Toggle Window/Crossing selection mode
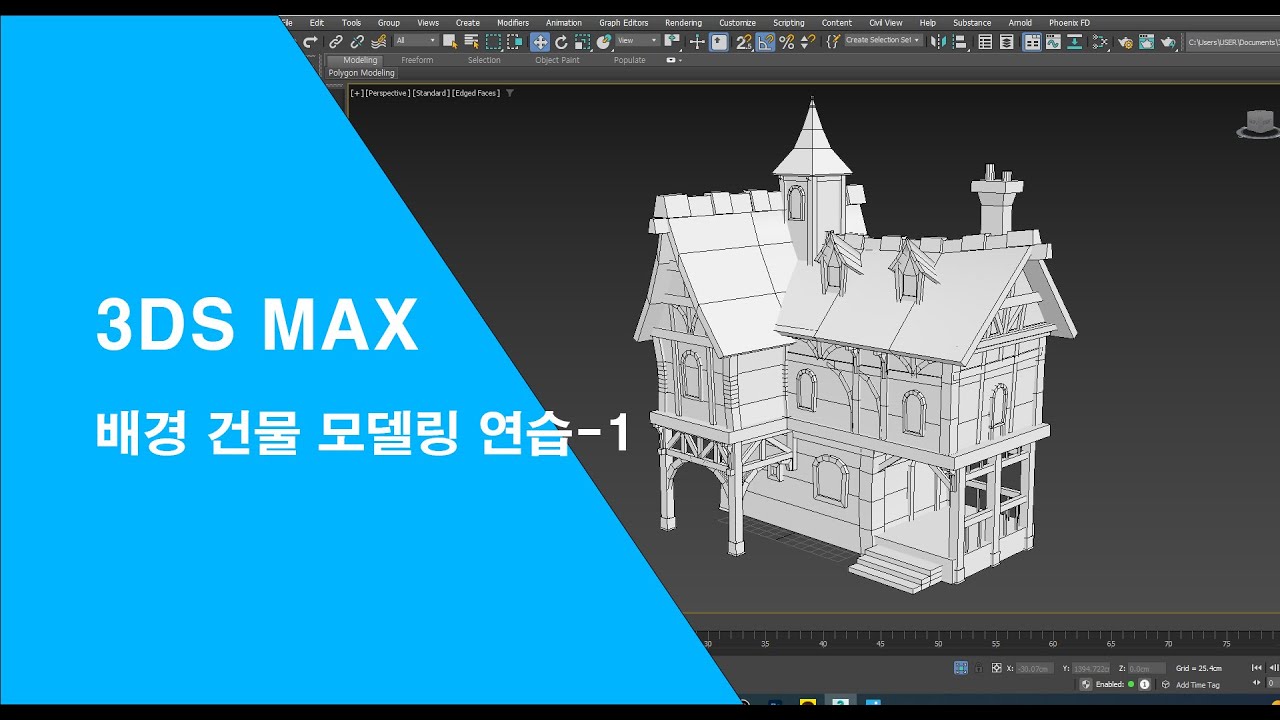1280x720 pixels. click(515, 42)
